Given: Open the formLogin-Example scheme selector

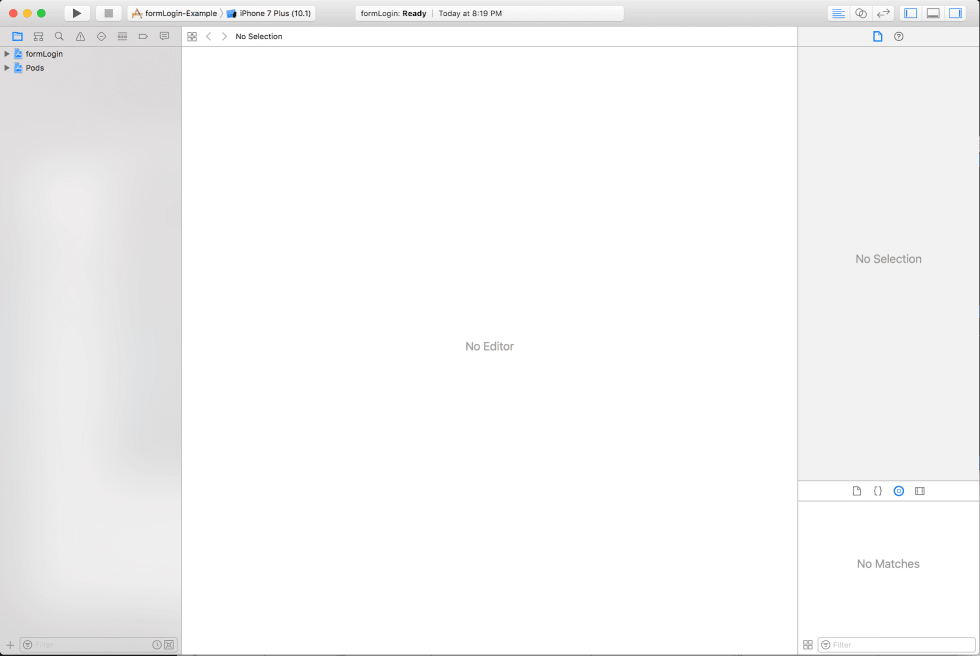Looking at the screenshot, I should (175, 13).
